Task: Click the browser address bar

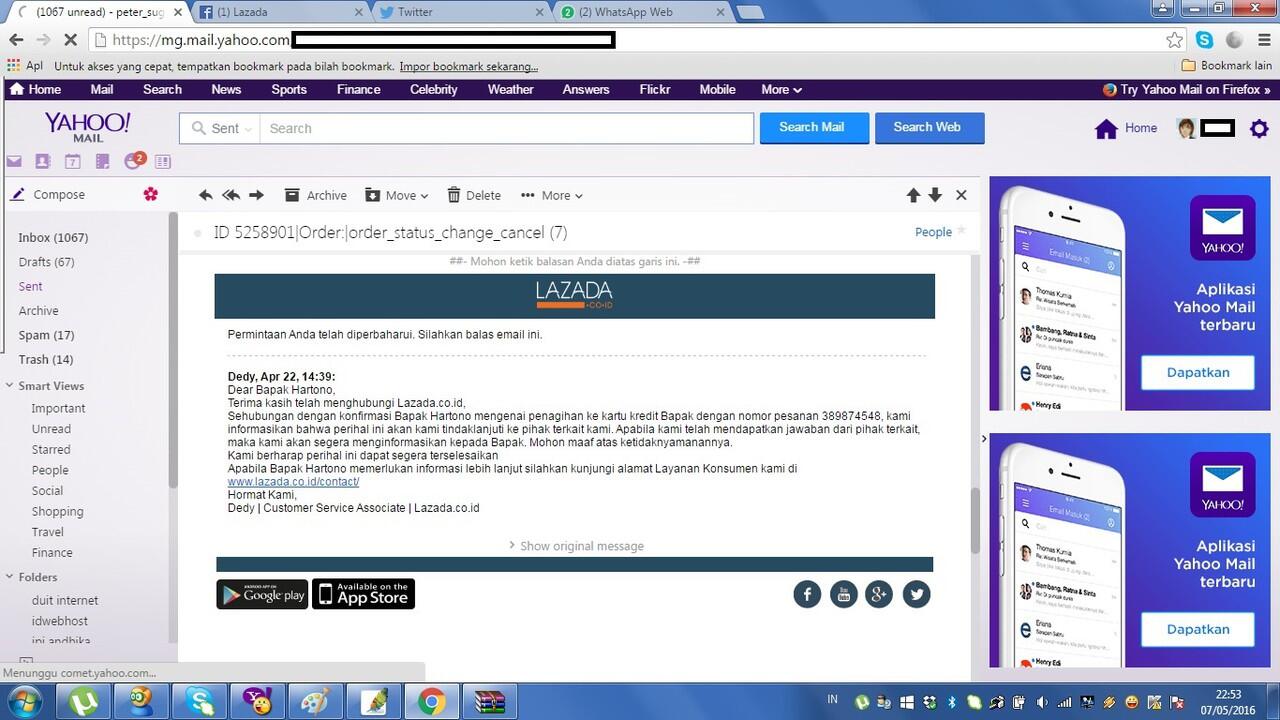Action: (635, 40)
